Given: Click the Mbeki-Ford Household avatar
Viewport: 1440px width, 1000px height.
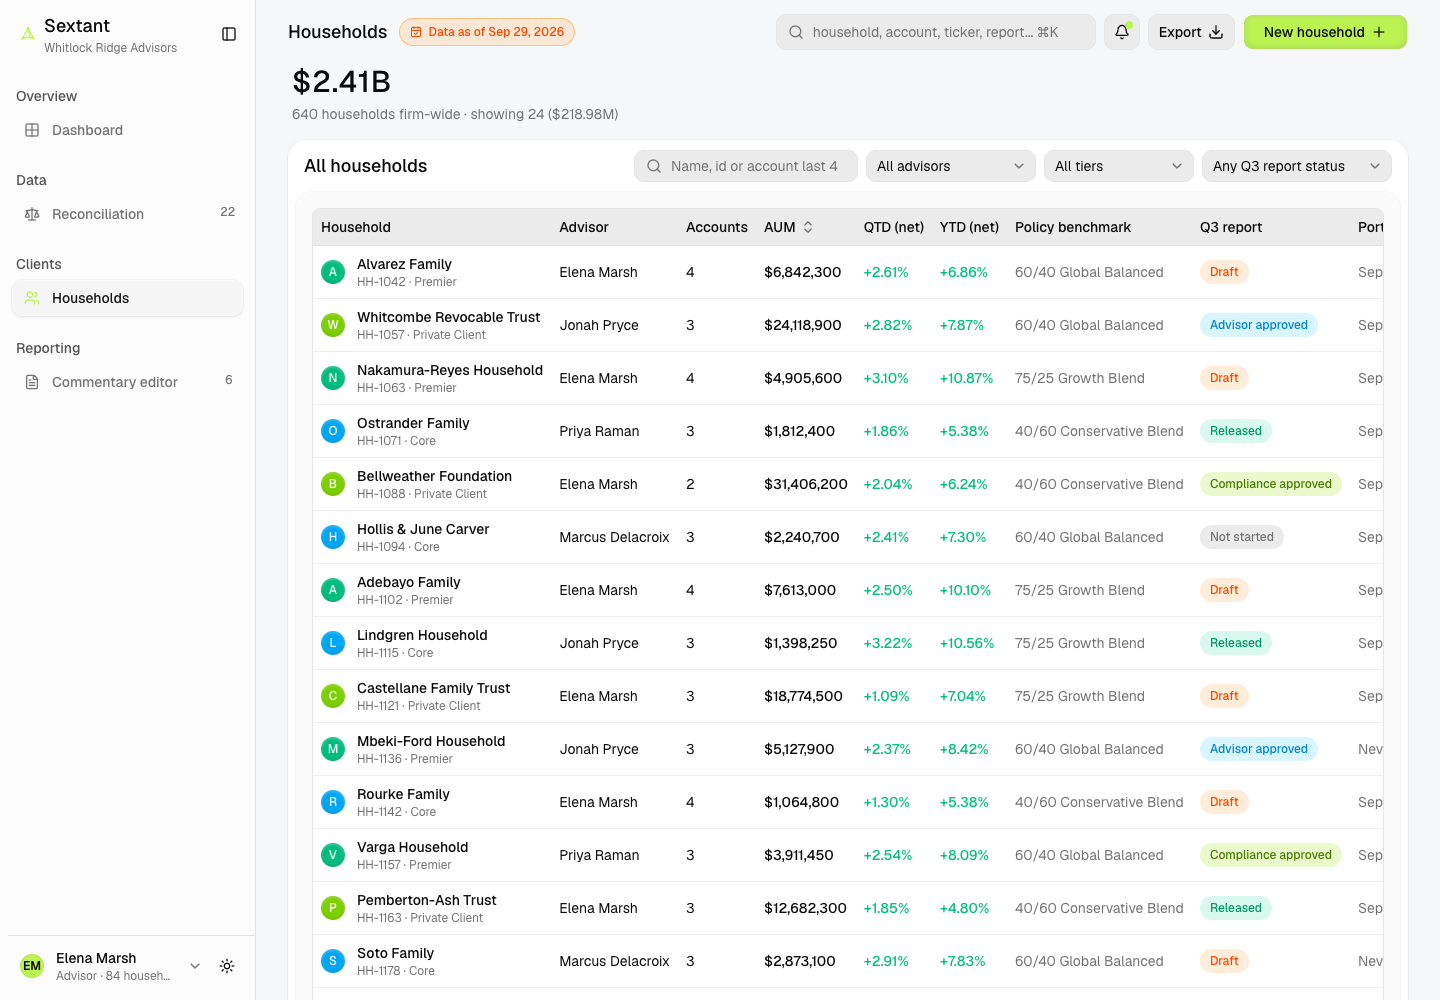Looking at the screenshot, I should 333,749.
